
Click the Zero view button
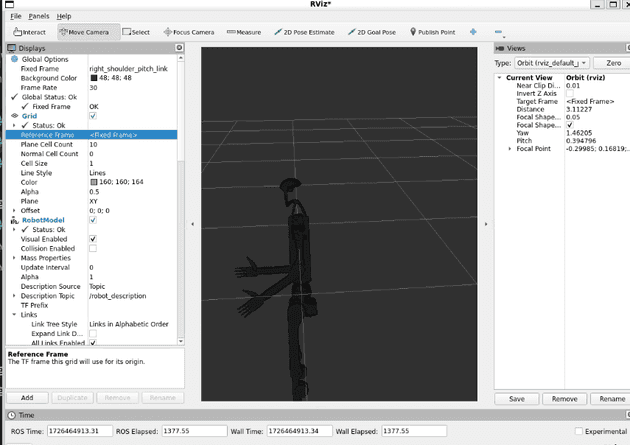point(613,63)
